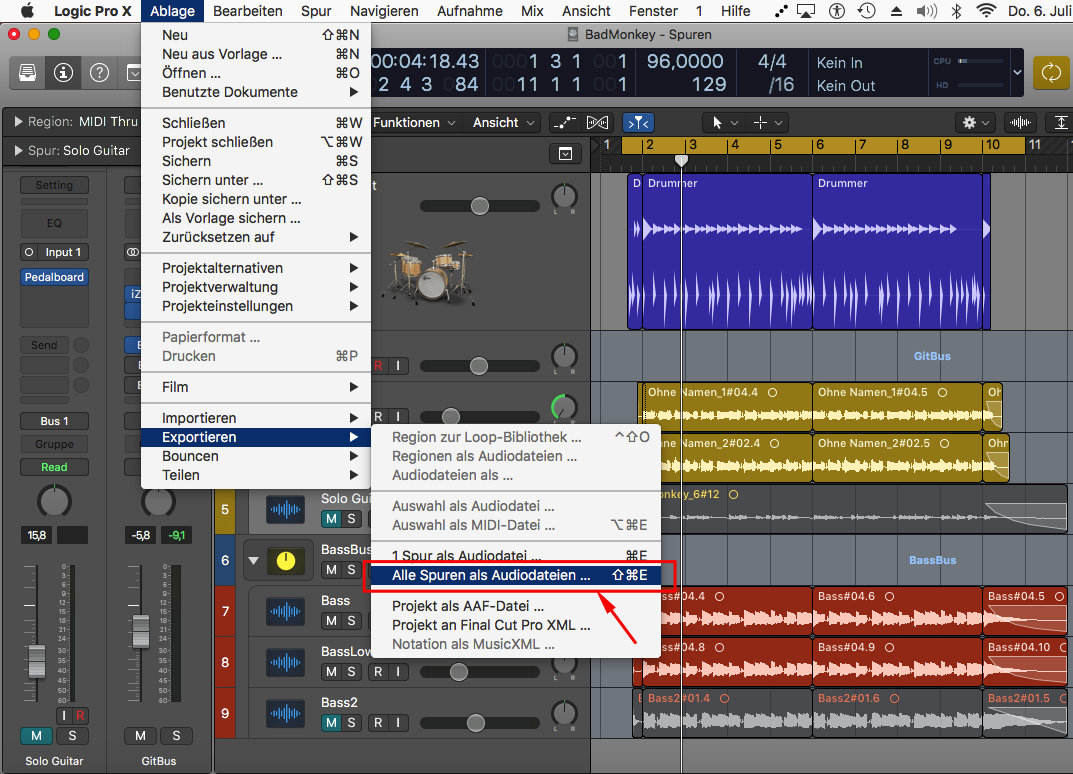
Task: Click the waveform zoom button
Action: (1020, 122)
